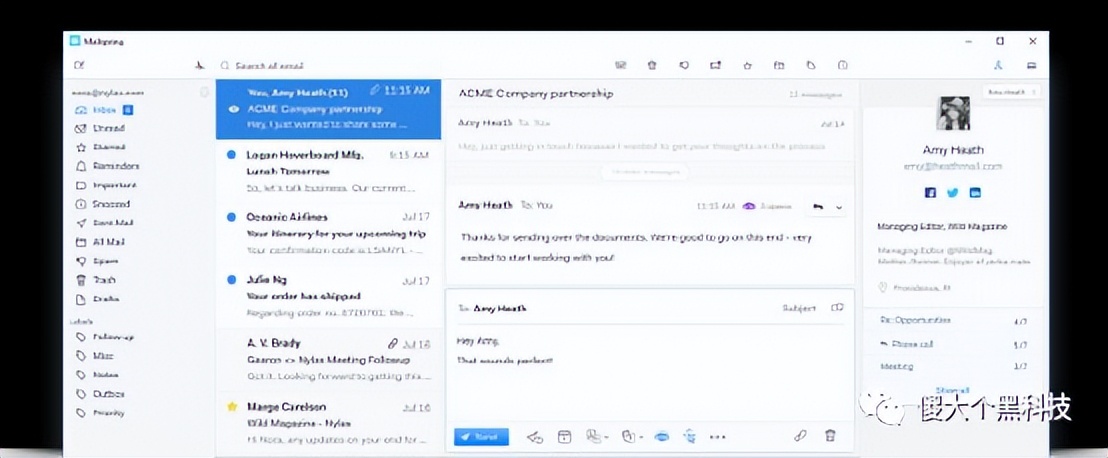Click the snooze clock icon in the top toolbar
This screenshot has width=1108, height=458.
click(x=843, y=65)
